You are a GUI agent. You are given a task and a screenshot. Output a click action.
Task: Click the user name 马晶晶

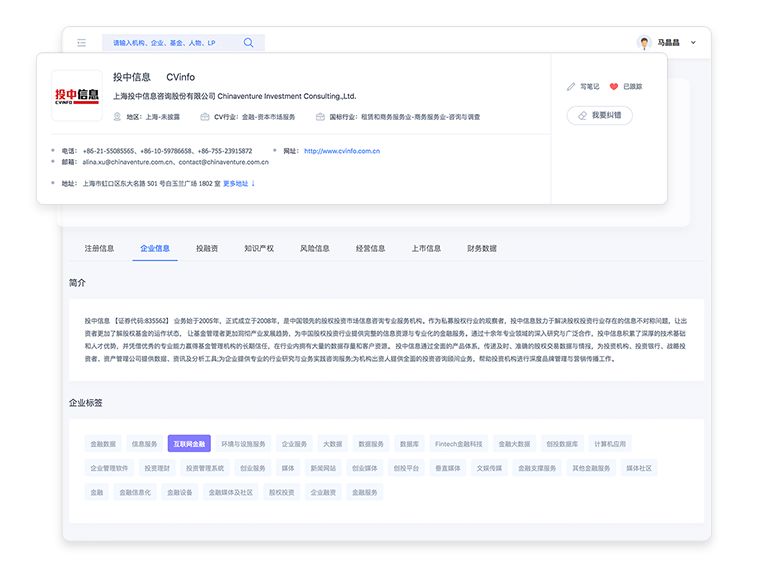(x=668, y=43)
